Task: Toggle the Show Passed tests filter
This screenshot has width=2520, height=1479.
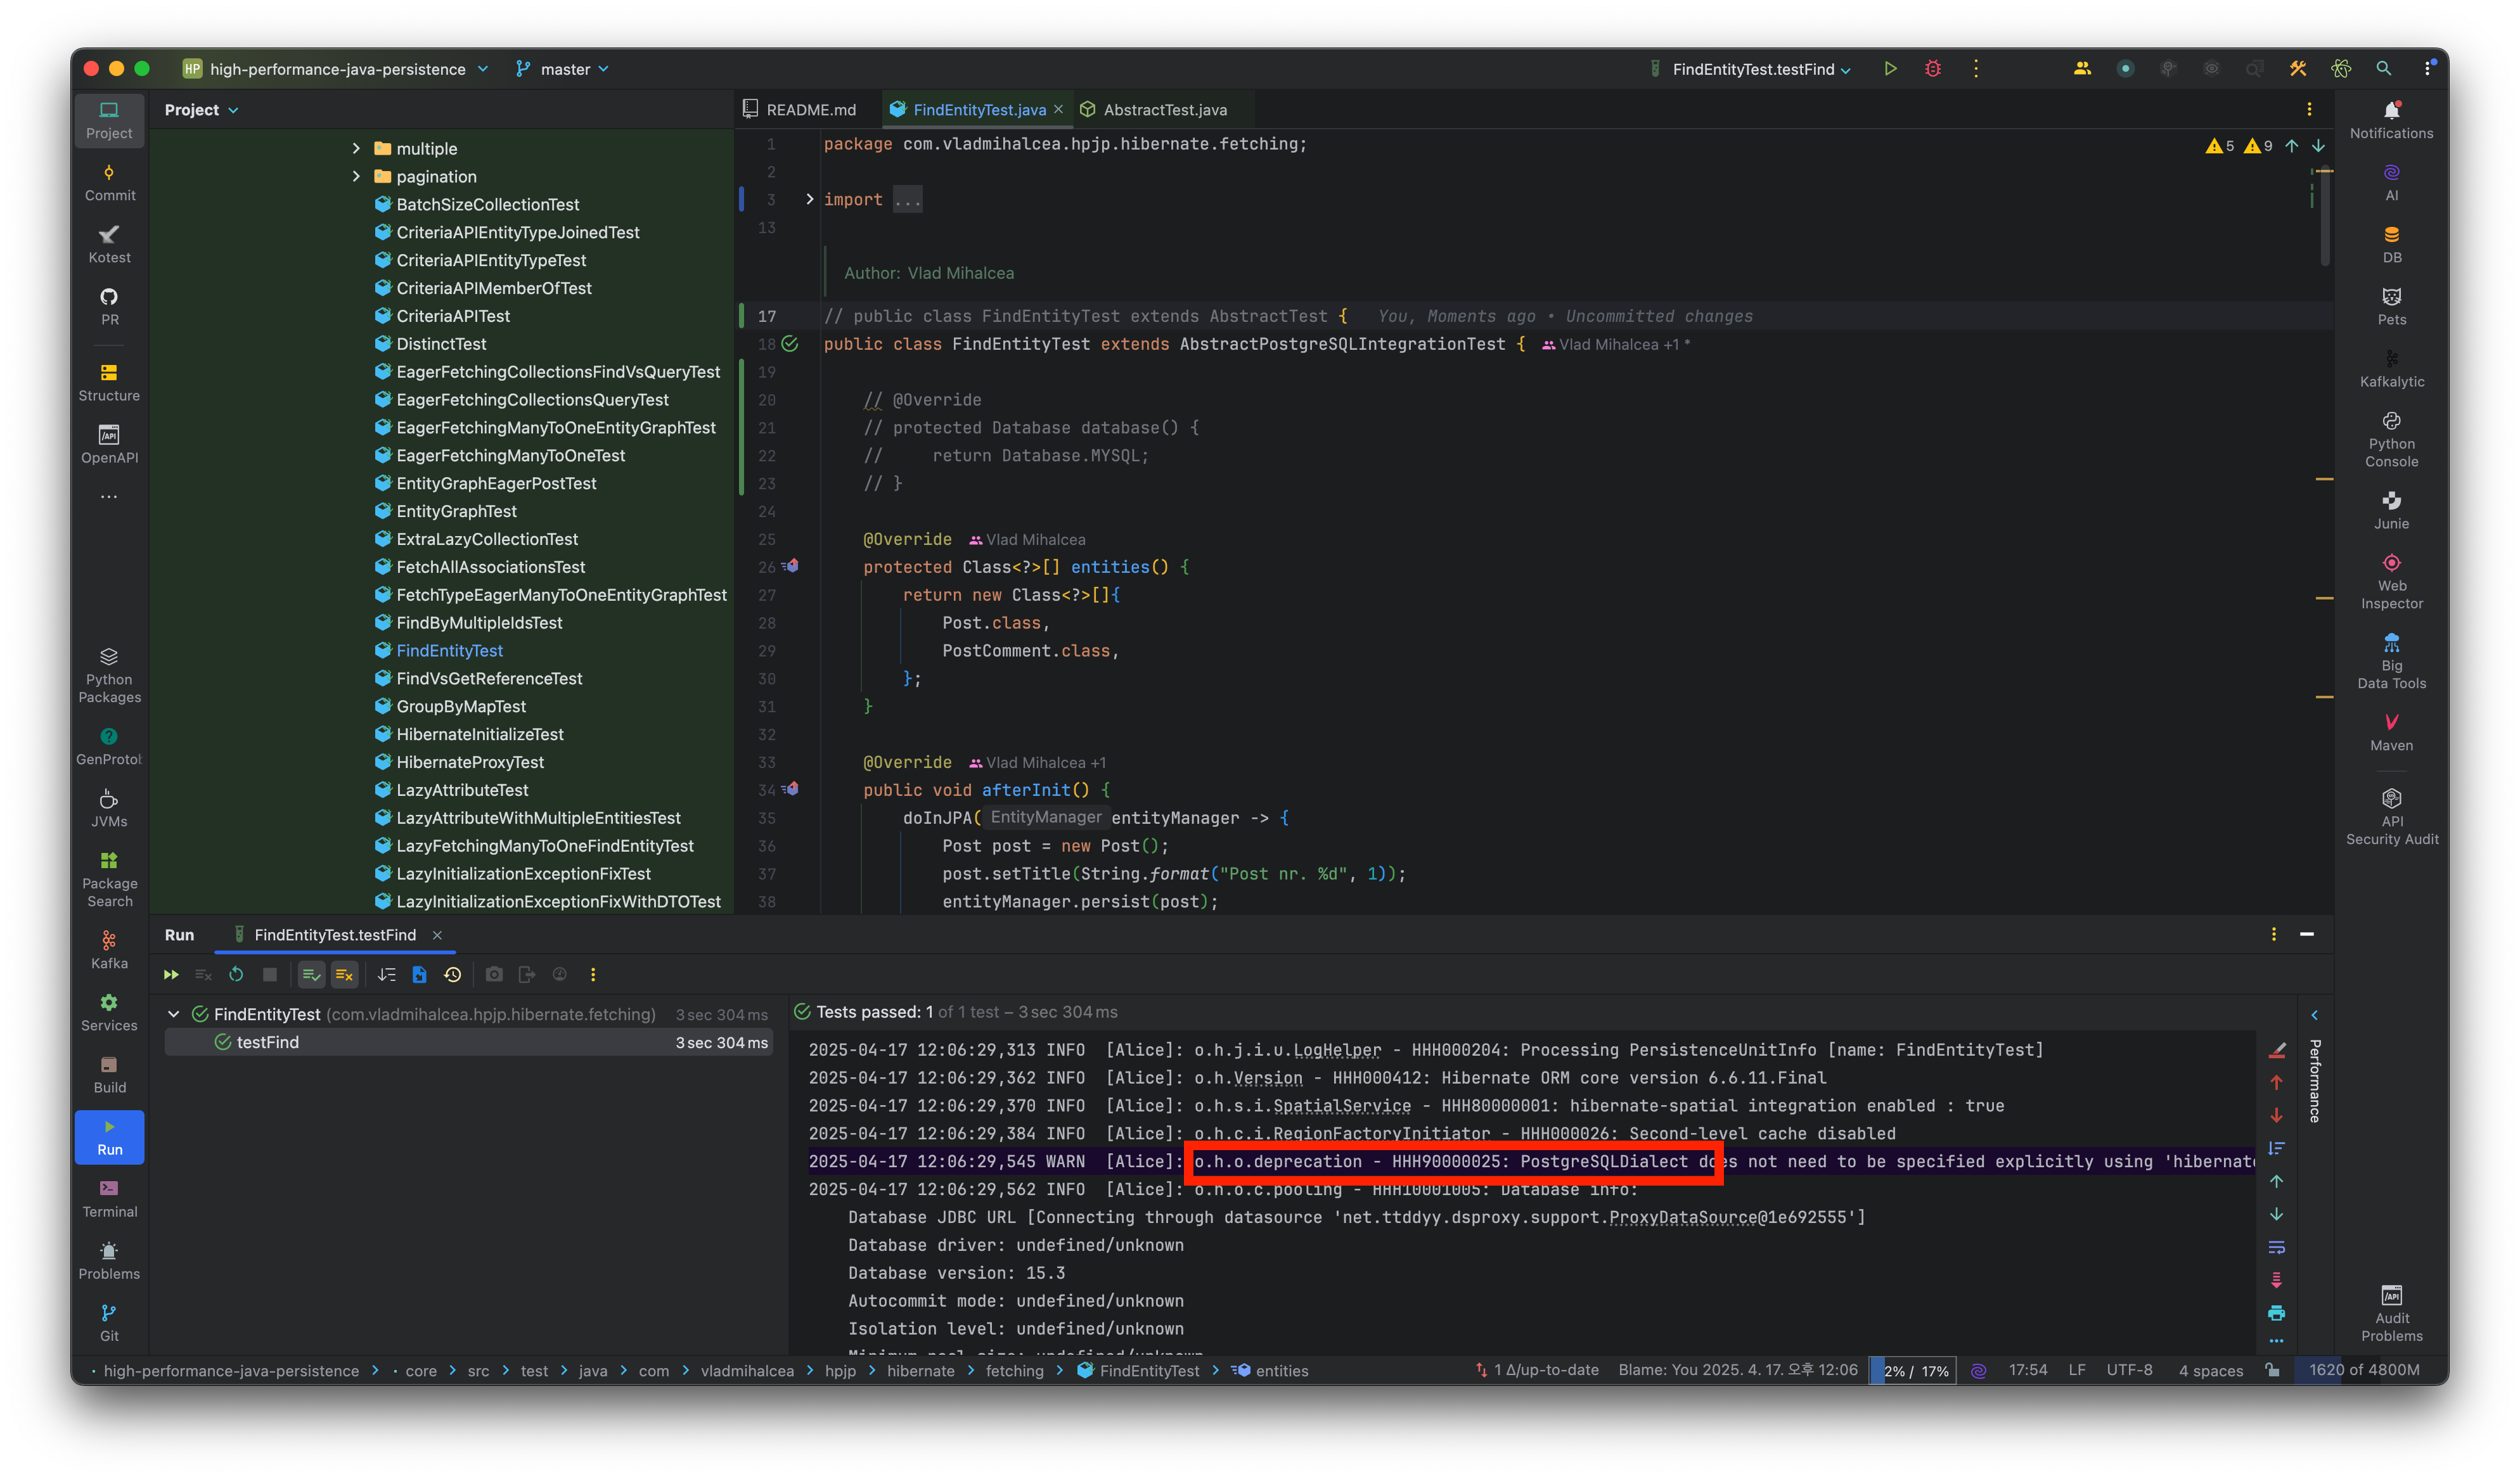Action: [x=311, y=974]
